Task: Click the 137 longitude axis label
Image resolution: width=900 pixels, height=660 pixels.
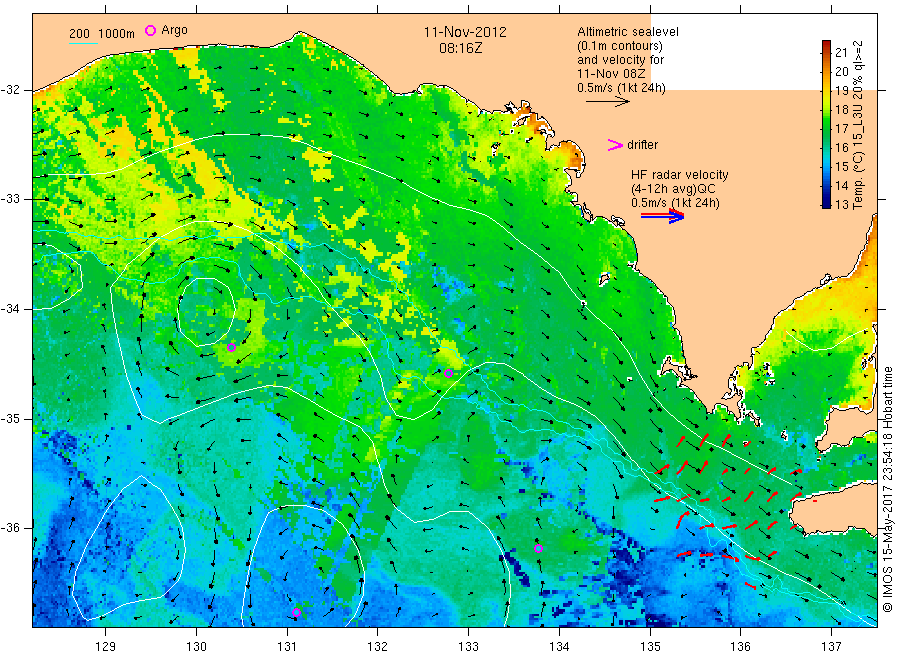Action: pos(831,647)
